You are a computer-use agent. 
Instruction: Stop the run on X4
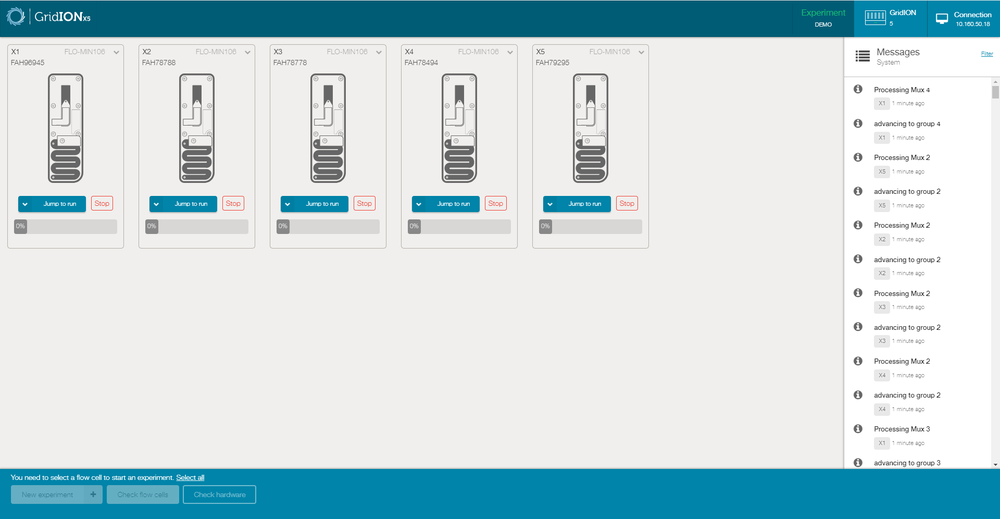click(x=496, y=203)
